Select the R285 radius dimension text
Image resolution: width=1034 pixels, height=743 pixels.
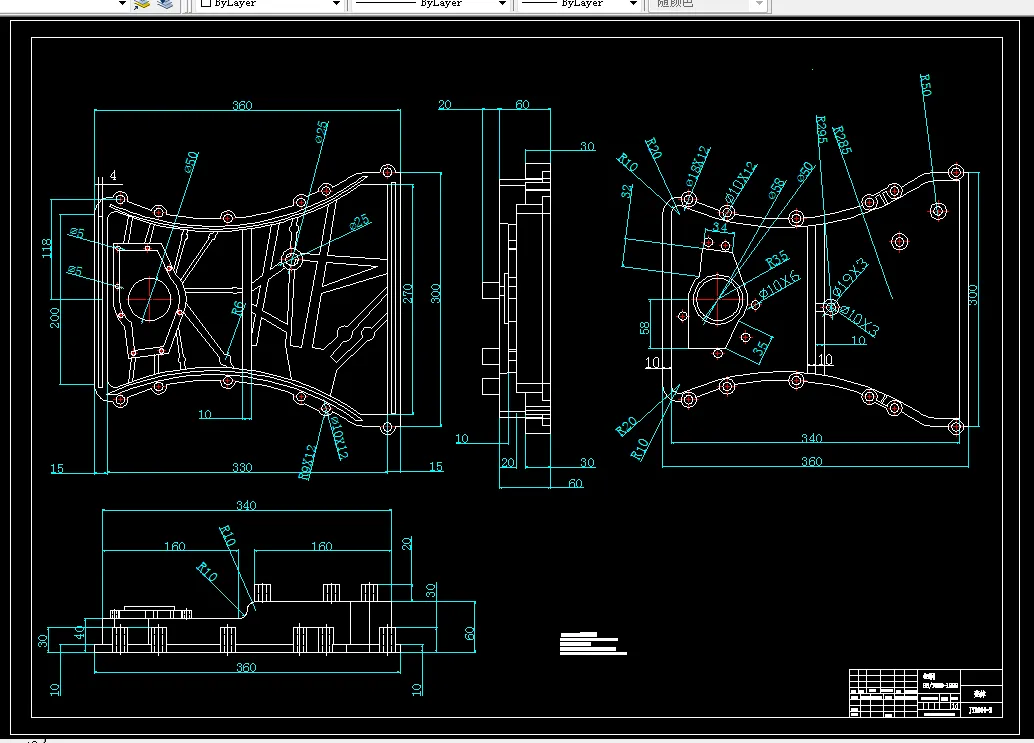[x=841, y=140]
